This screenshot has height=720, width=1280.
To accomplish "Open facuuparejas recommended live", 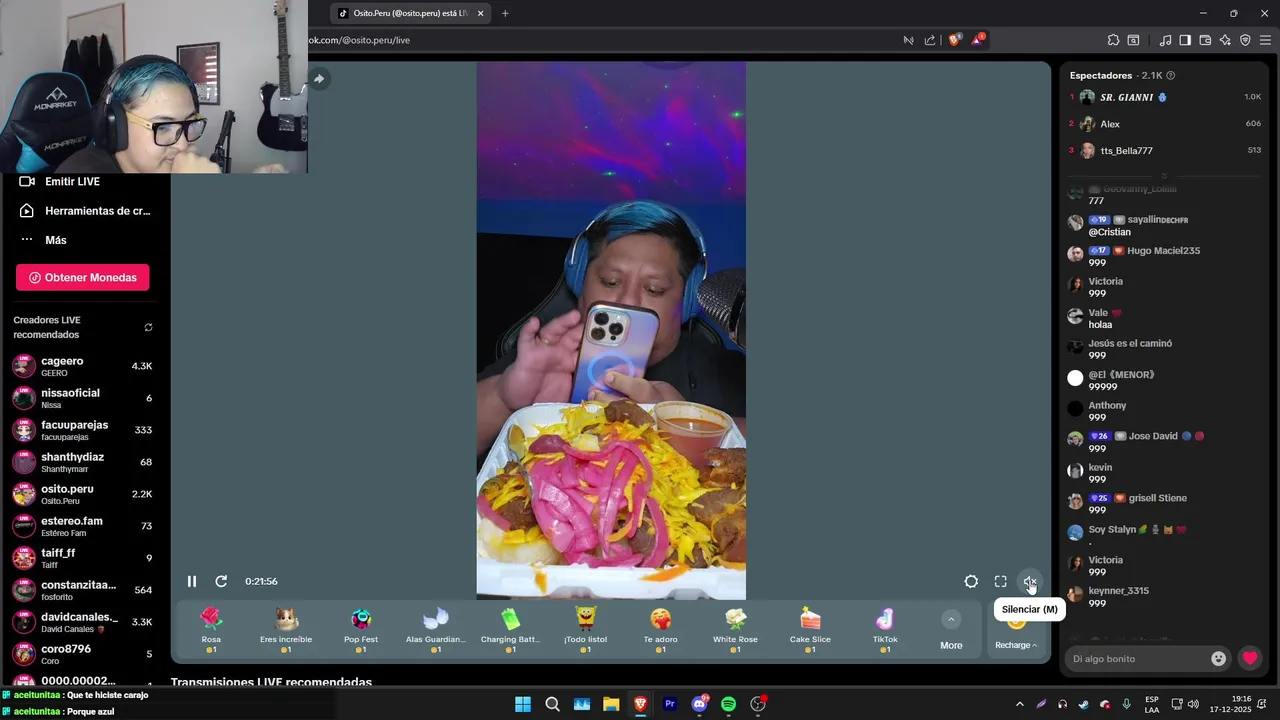I will click(82, 430).
